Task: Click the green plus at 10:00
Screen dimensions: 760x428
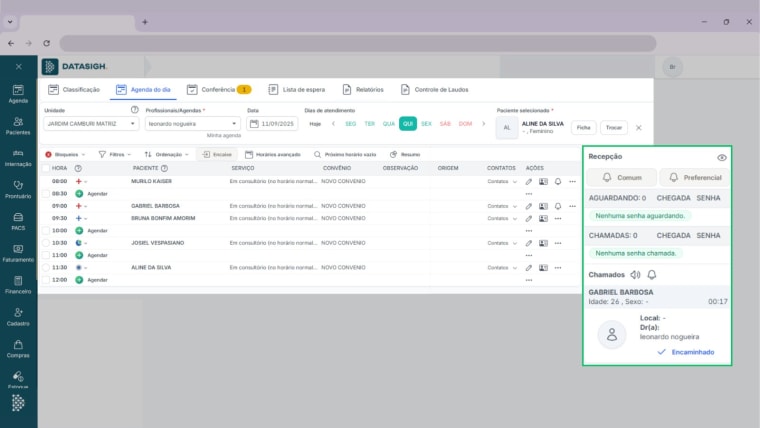Action: (79, 231)
